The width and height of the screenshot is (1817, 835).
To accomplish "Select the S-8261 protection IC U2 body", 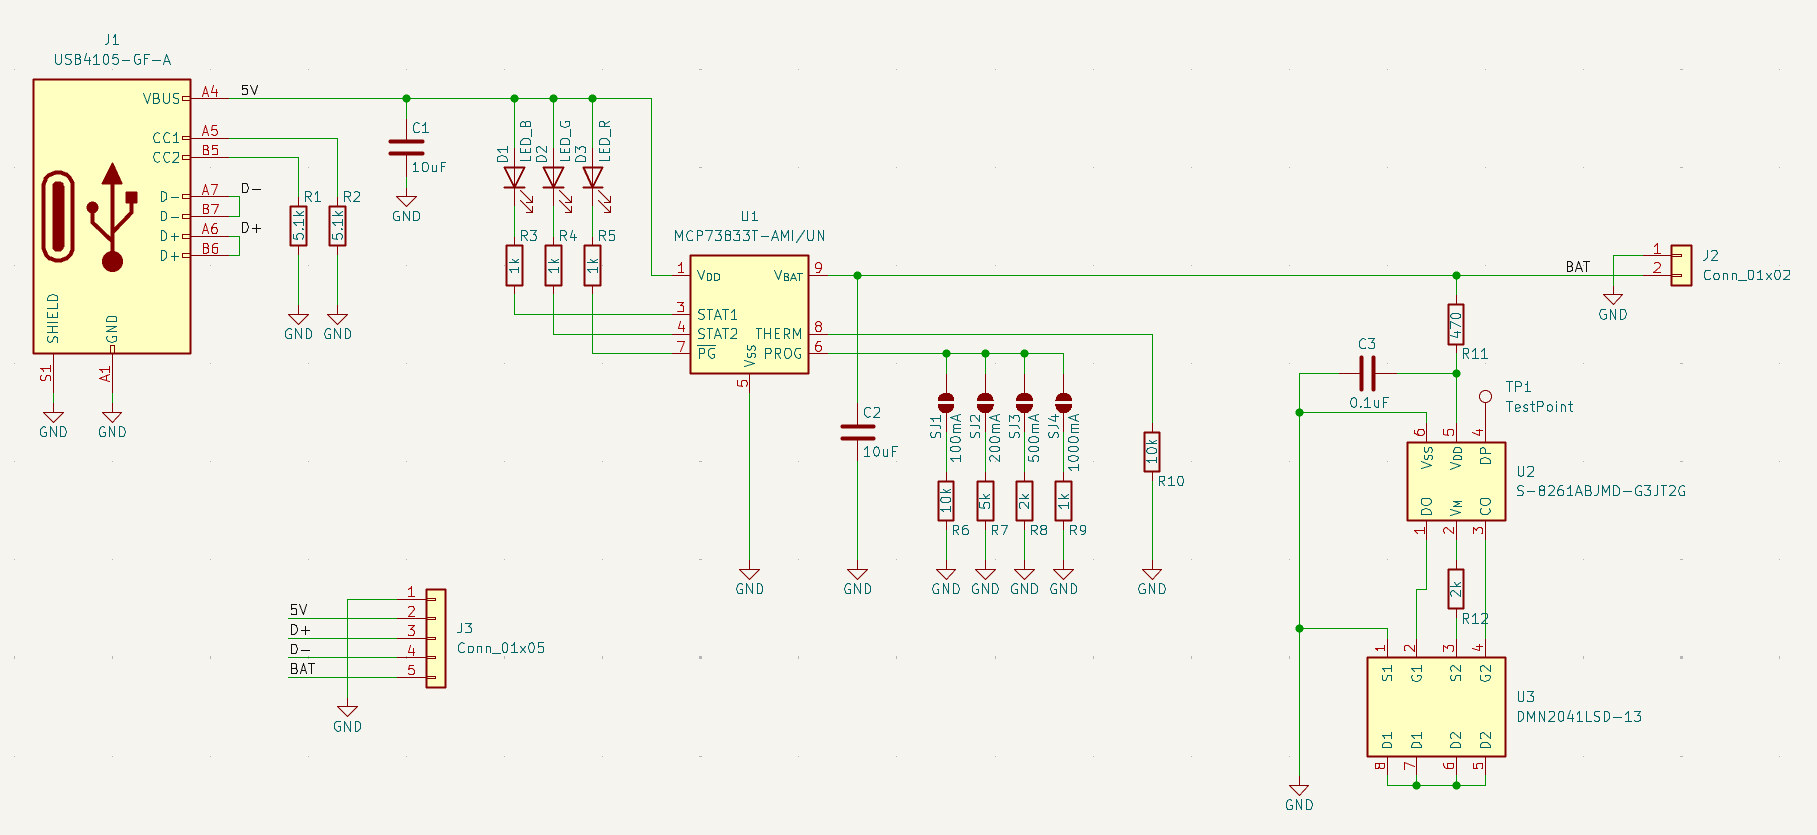I will [1456, 481].
